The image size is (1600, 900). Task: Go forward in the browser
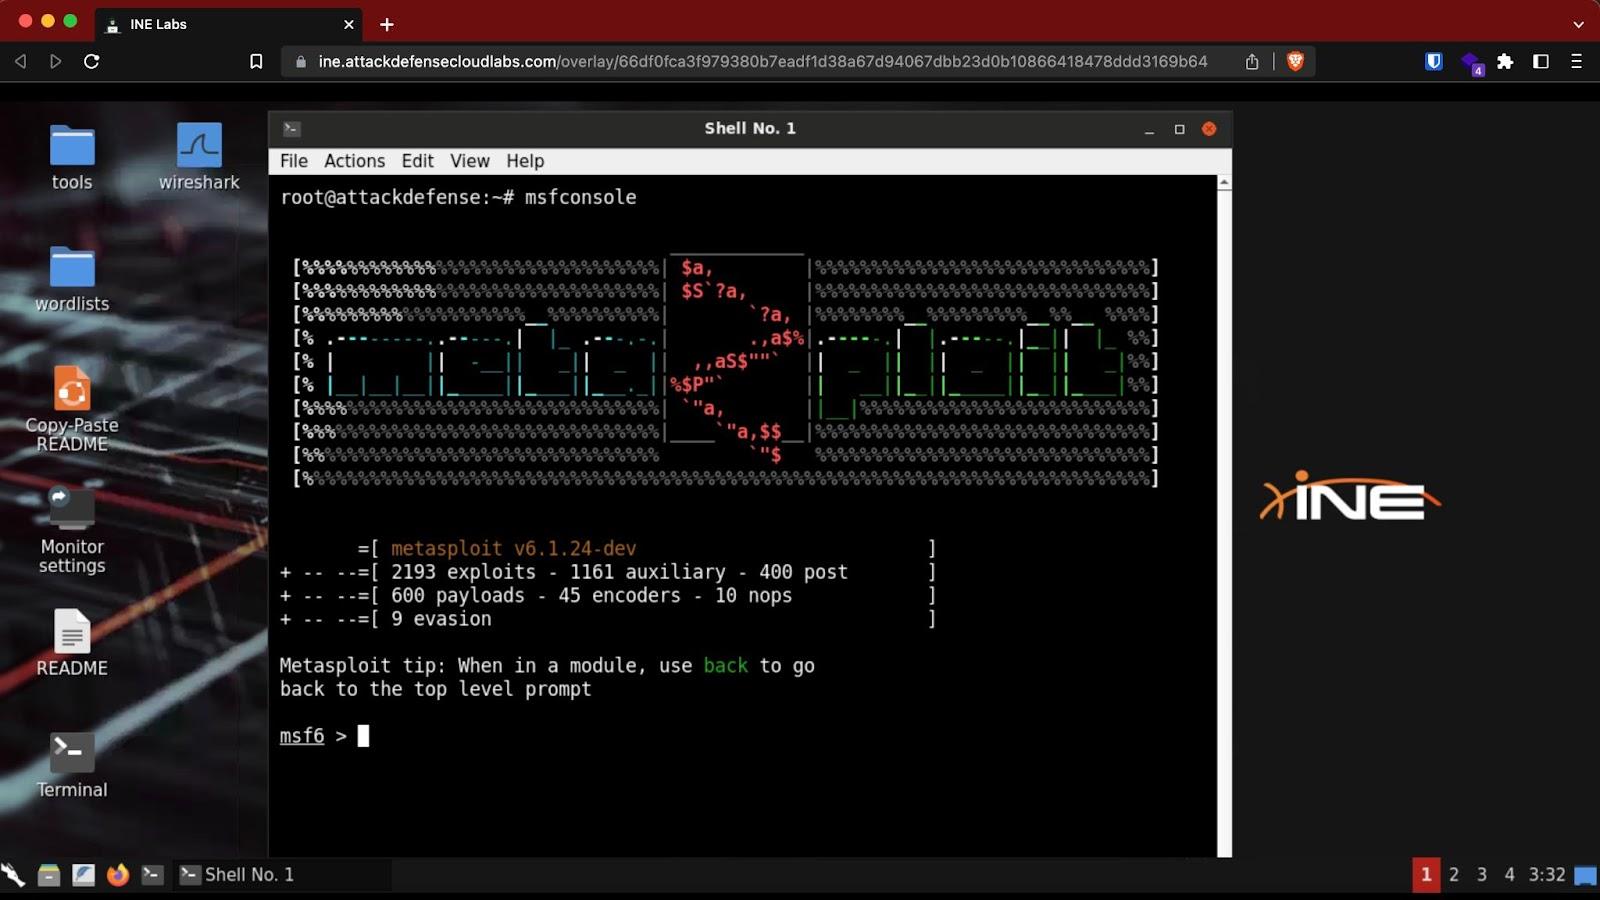pyautogui.click(x=56, y=61)
